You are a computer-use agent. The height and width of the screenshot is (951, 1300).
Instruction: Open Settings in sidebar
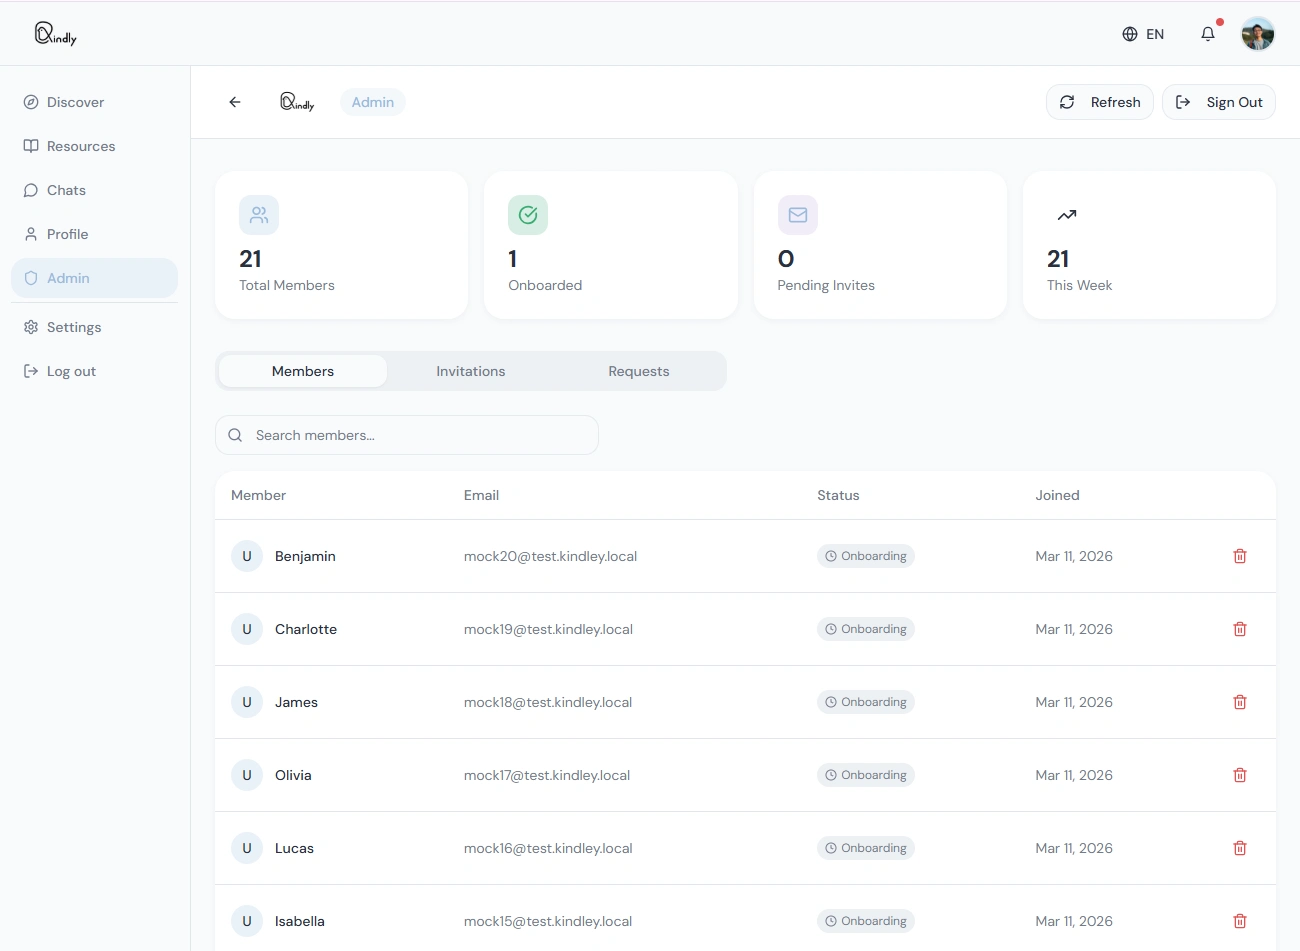pos(94,327)
